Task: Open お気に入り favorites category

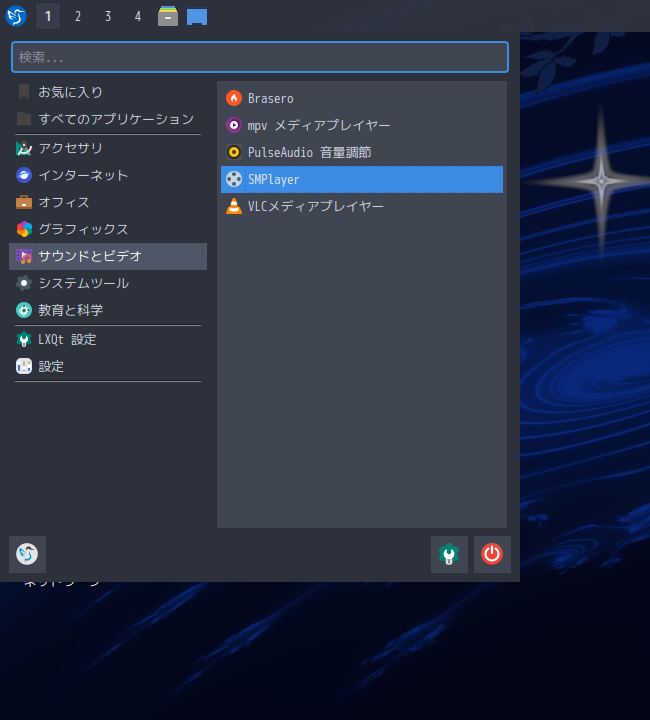Action: point(108,92)
